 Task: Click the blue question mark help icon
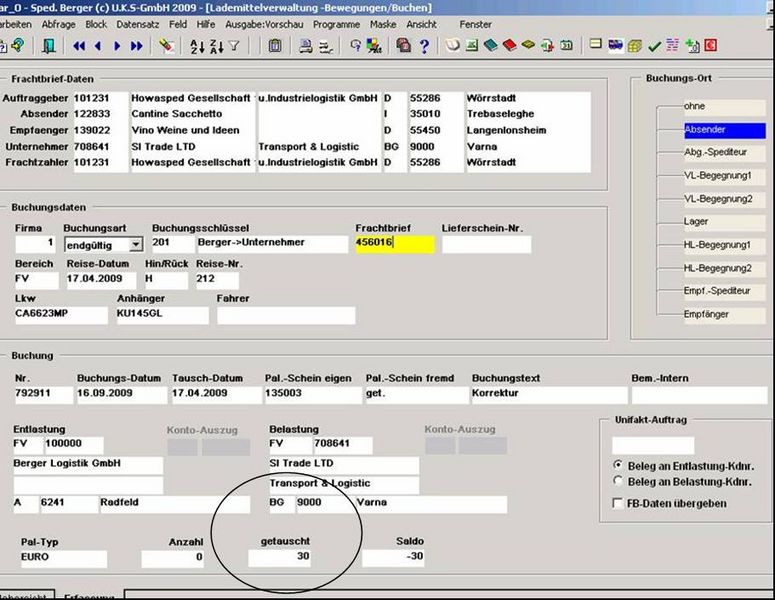pos(424,46)
